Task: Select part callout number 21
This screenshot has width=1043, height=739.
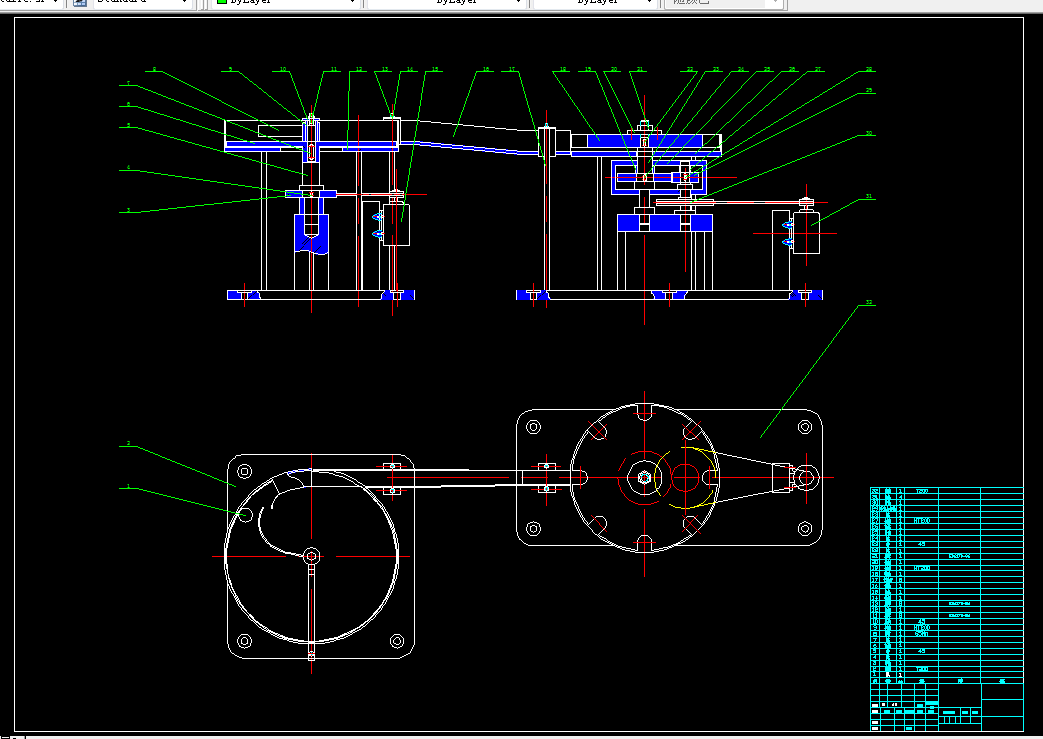Action: 640,69
